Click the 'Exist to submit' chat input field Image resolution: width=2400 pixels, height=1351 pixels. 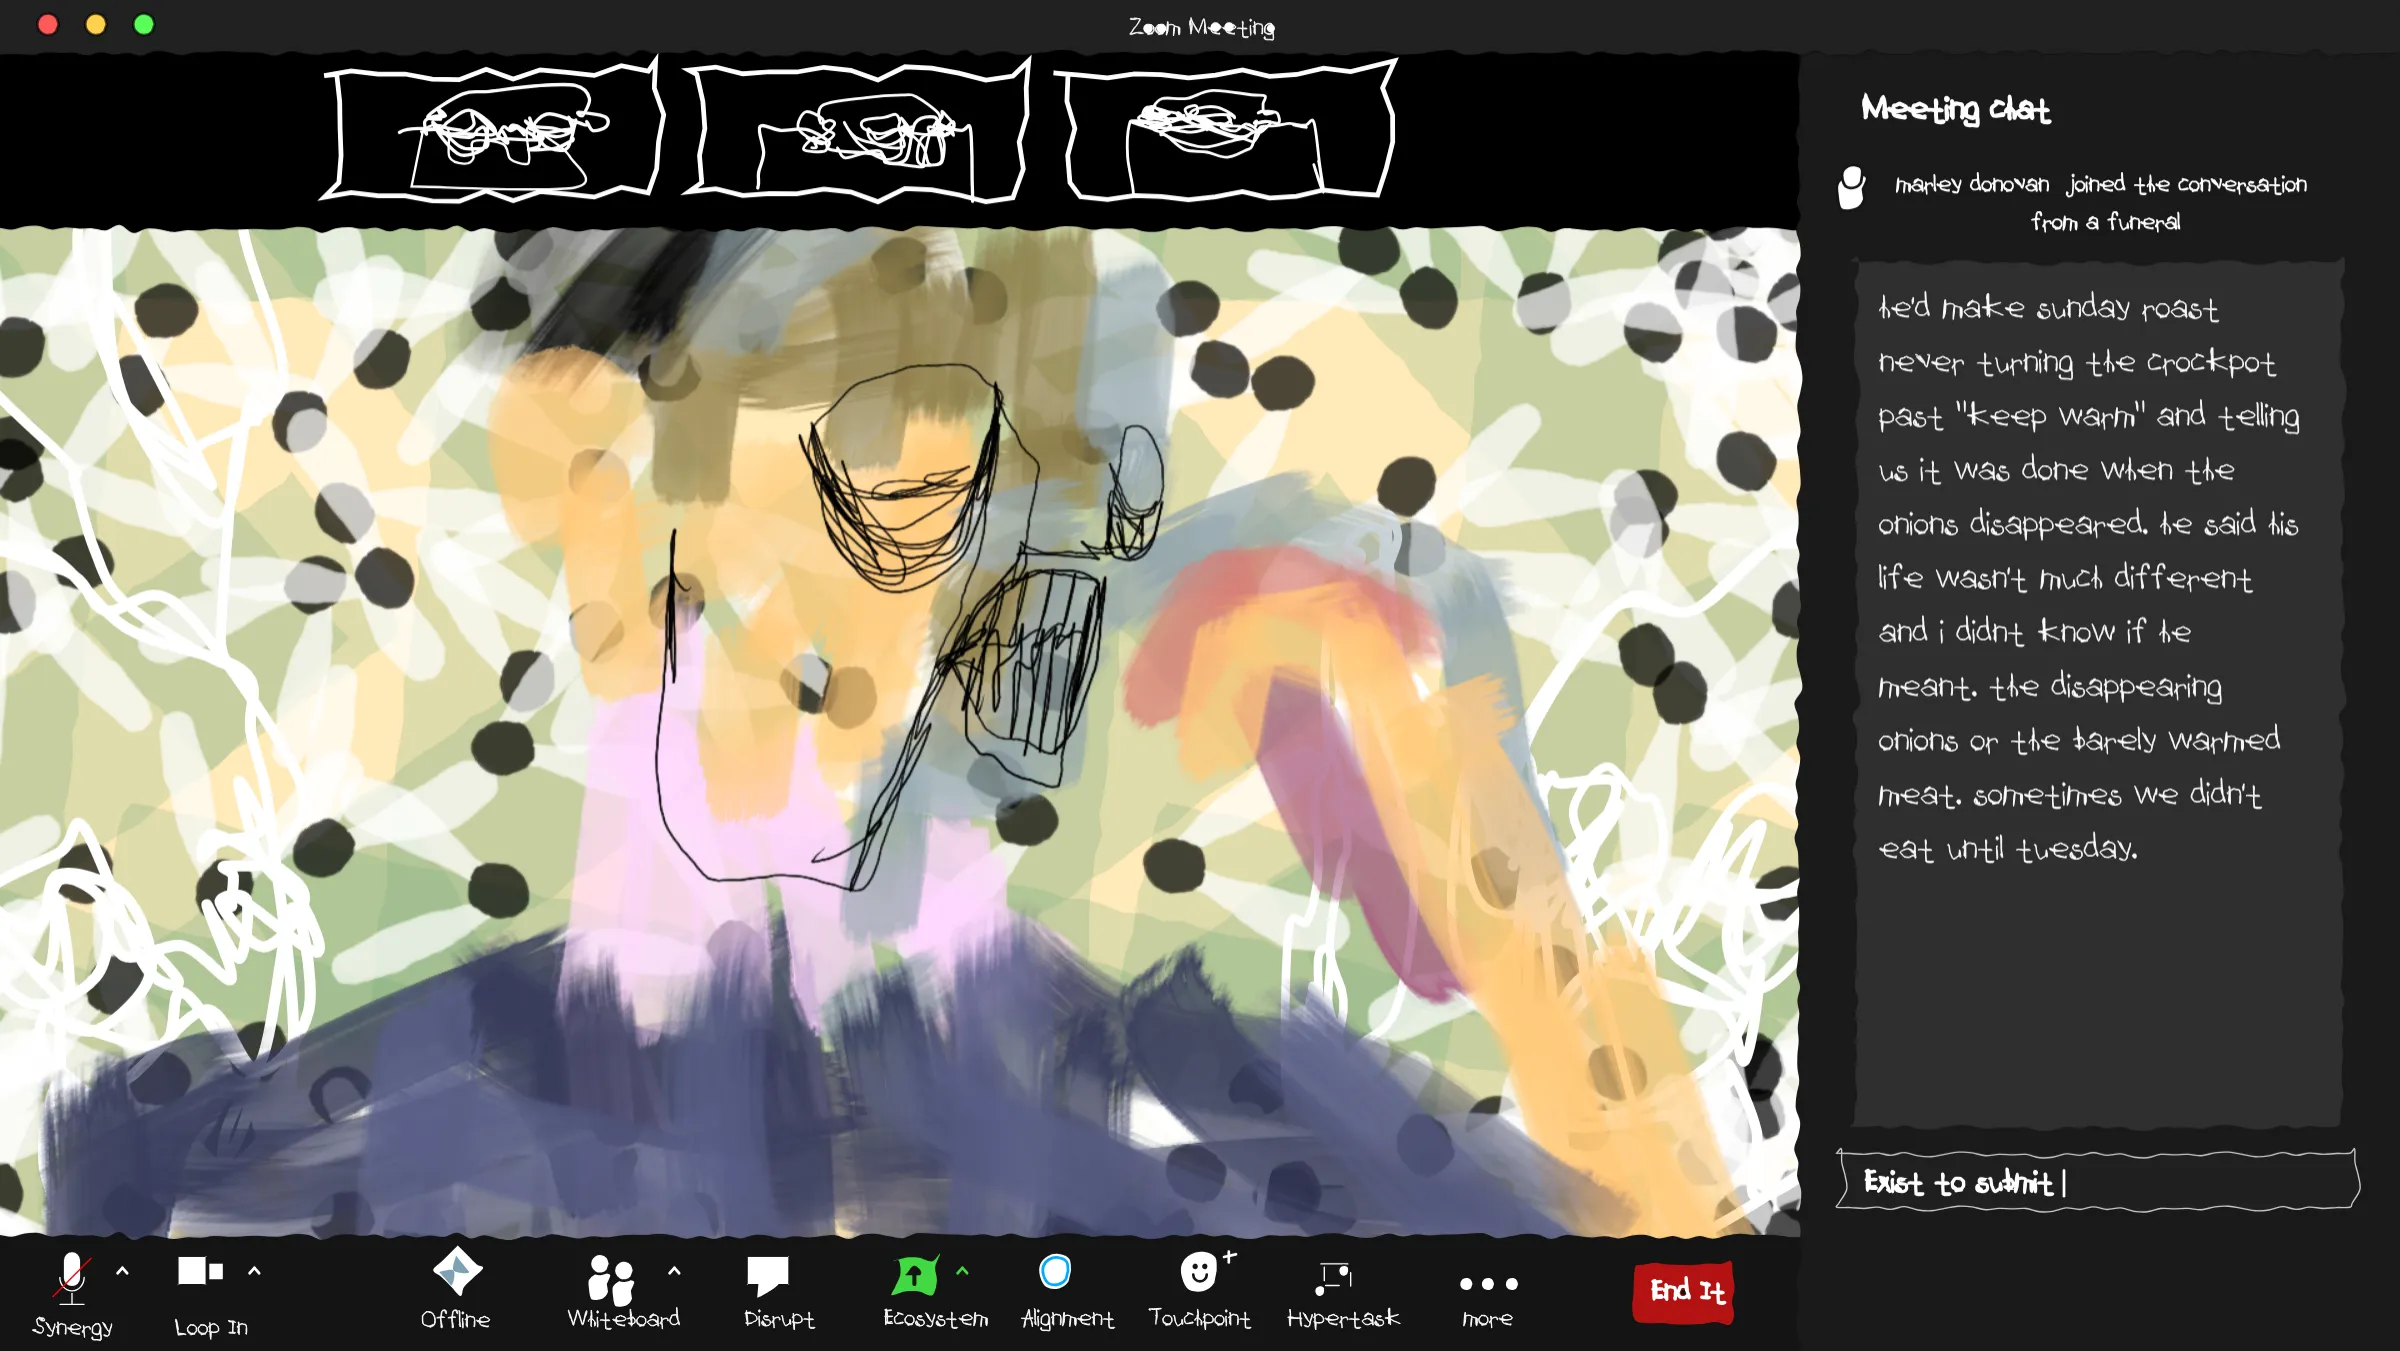pos(2098,1182)
